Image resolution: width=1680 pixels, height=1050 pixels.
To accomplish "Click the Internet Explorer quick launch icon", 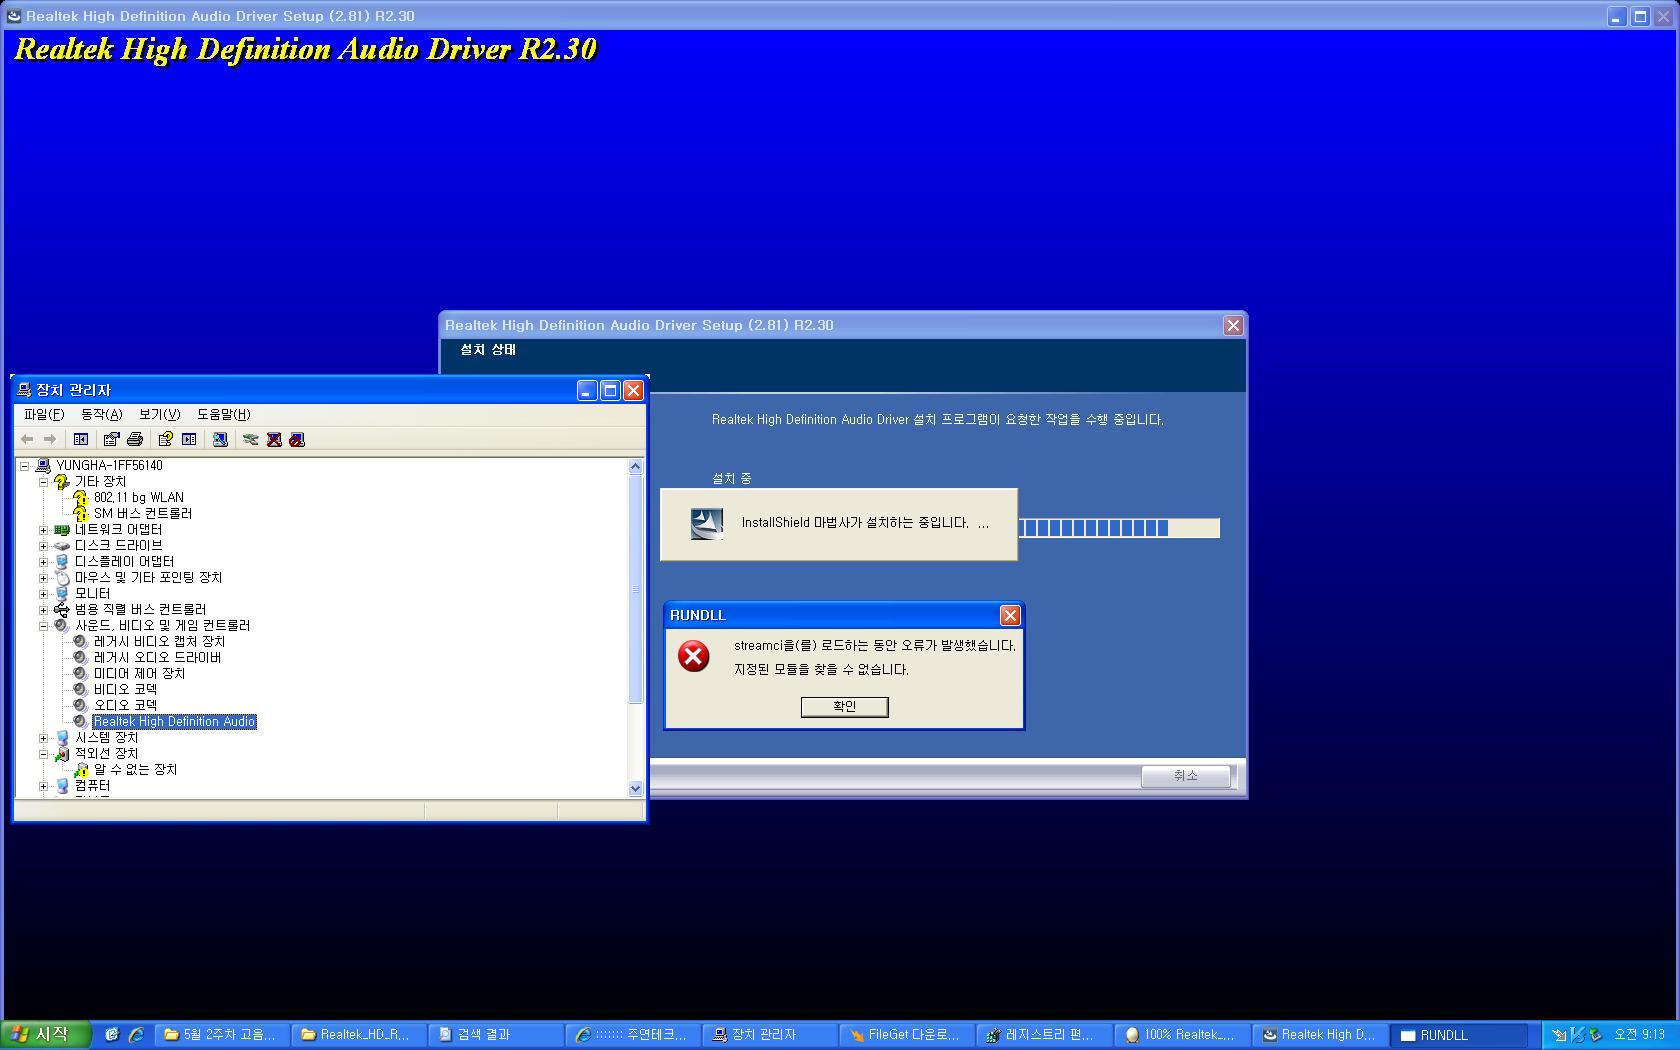I will click(x=136, y=1035).
